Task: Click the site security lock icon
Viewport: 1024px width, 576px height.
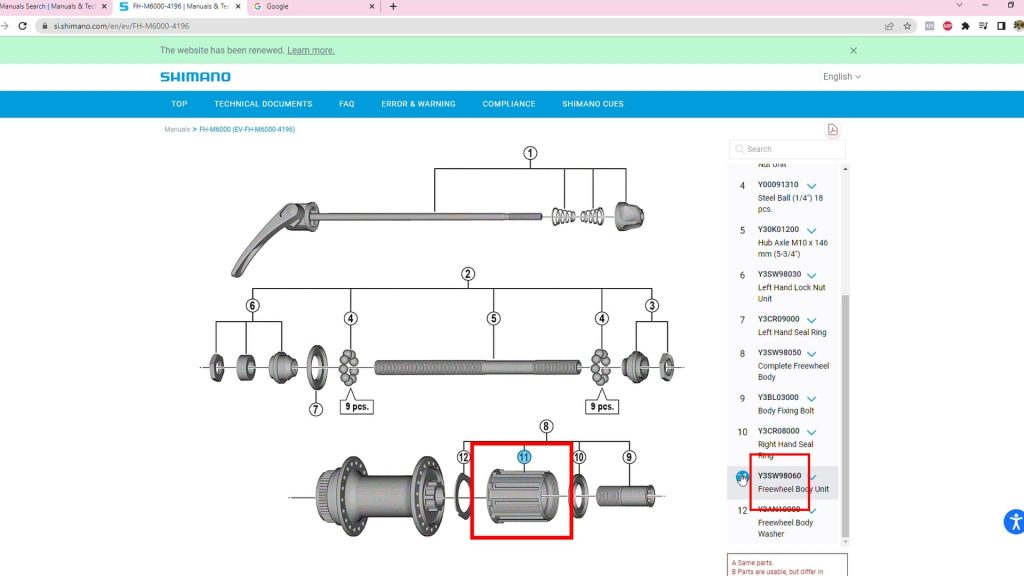Action: (44, 26)
